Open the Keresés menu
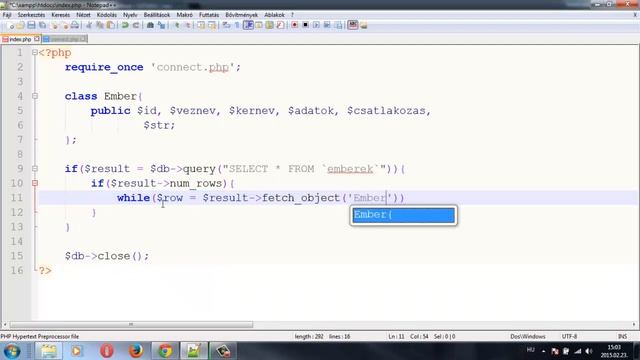The image size is (640, 360). 60,15
